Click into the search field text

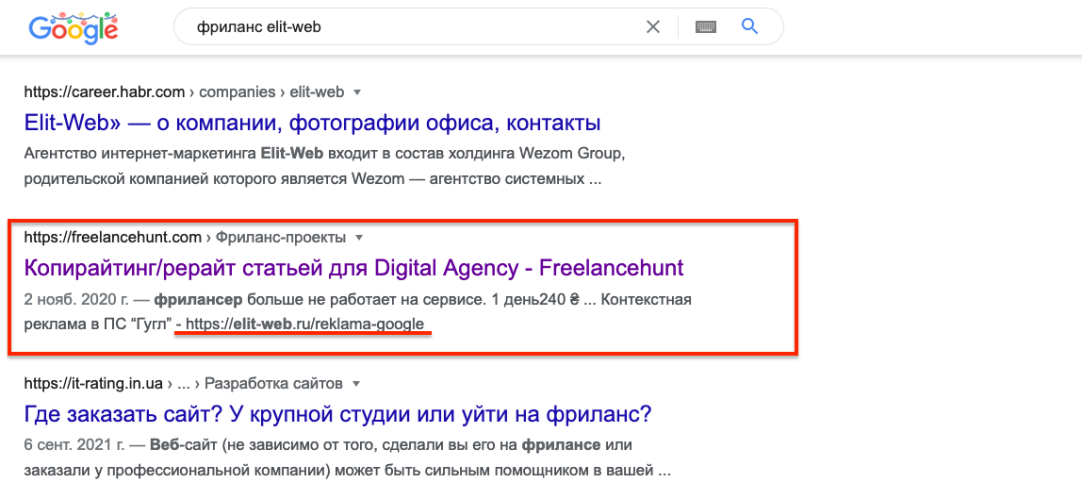point(259,28)
